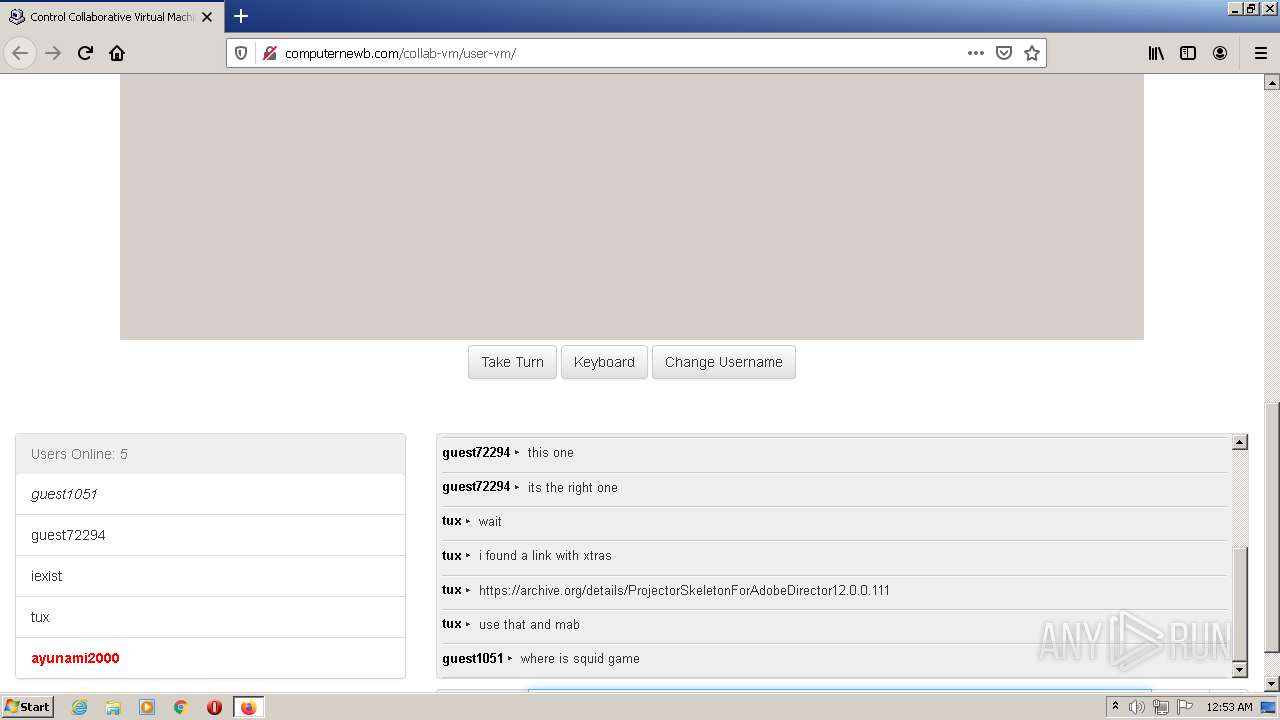
Task: Click the 'i found a link with xtras' message
Action: tap(545, 556)
